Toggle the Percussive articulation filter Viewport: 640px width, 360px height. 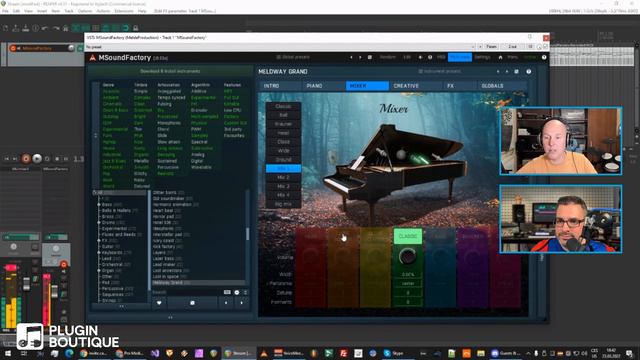pyautogui.click(x=168, y=167)
